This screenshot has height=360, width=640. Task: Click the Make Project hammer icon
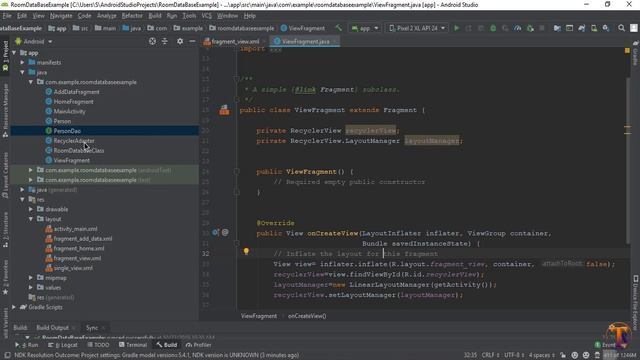pos(338,28)
